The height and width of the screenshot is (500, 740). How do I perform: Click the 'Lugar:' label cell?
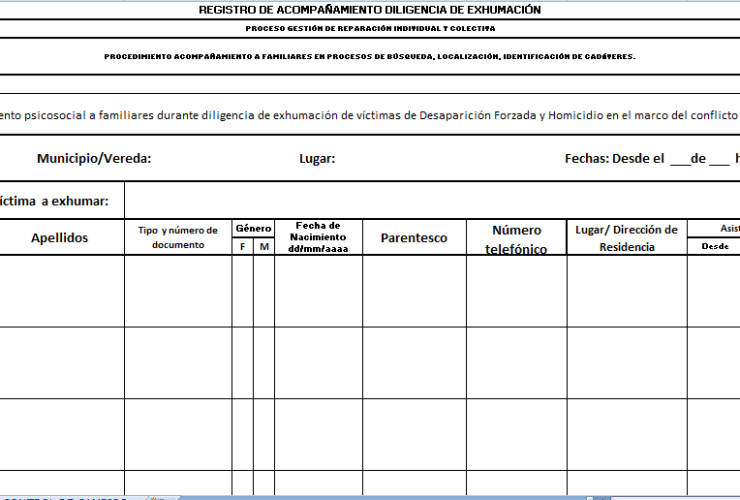(x=317, y=158)
